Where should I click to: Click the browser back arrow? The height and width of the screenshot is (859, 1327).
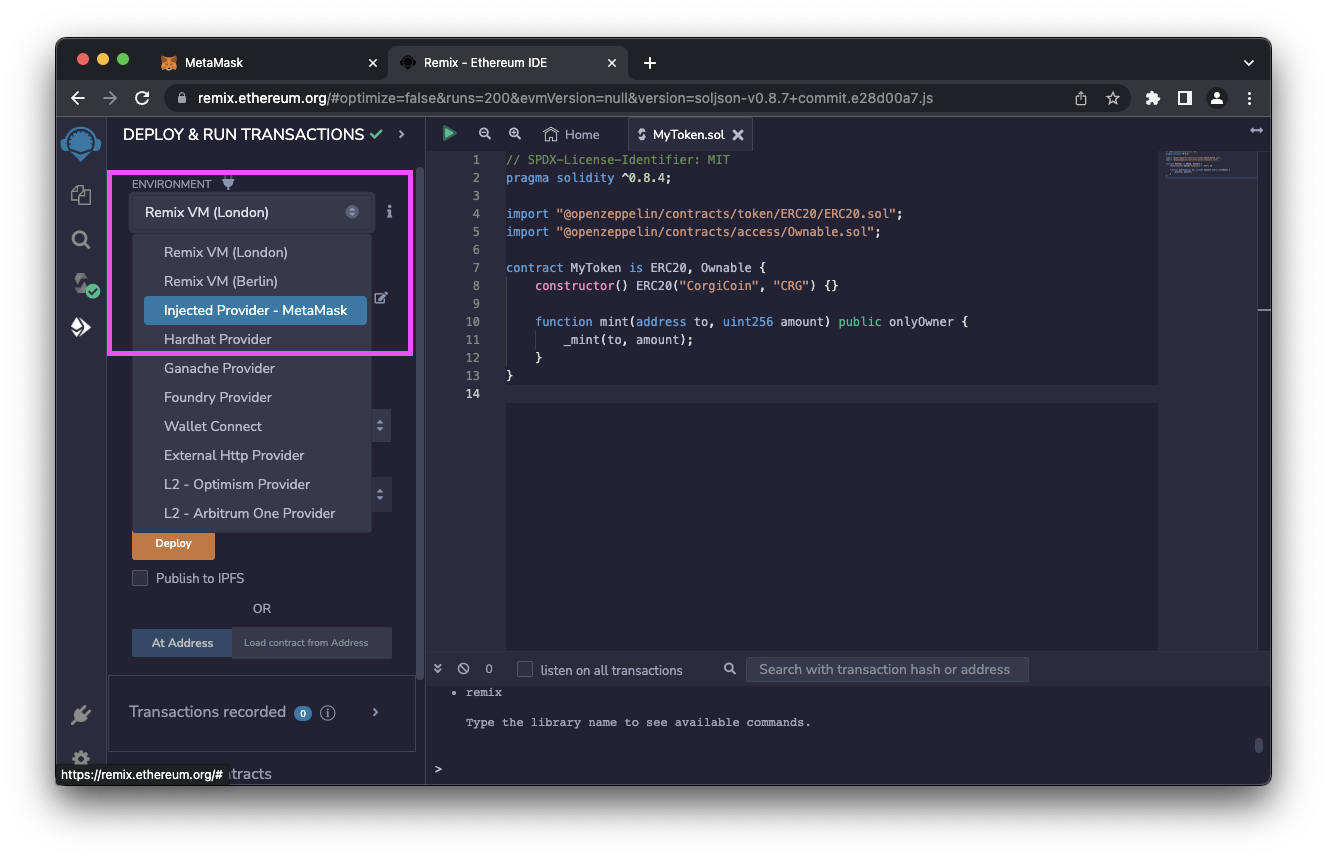(78, 98)
